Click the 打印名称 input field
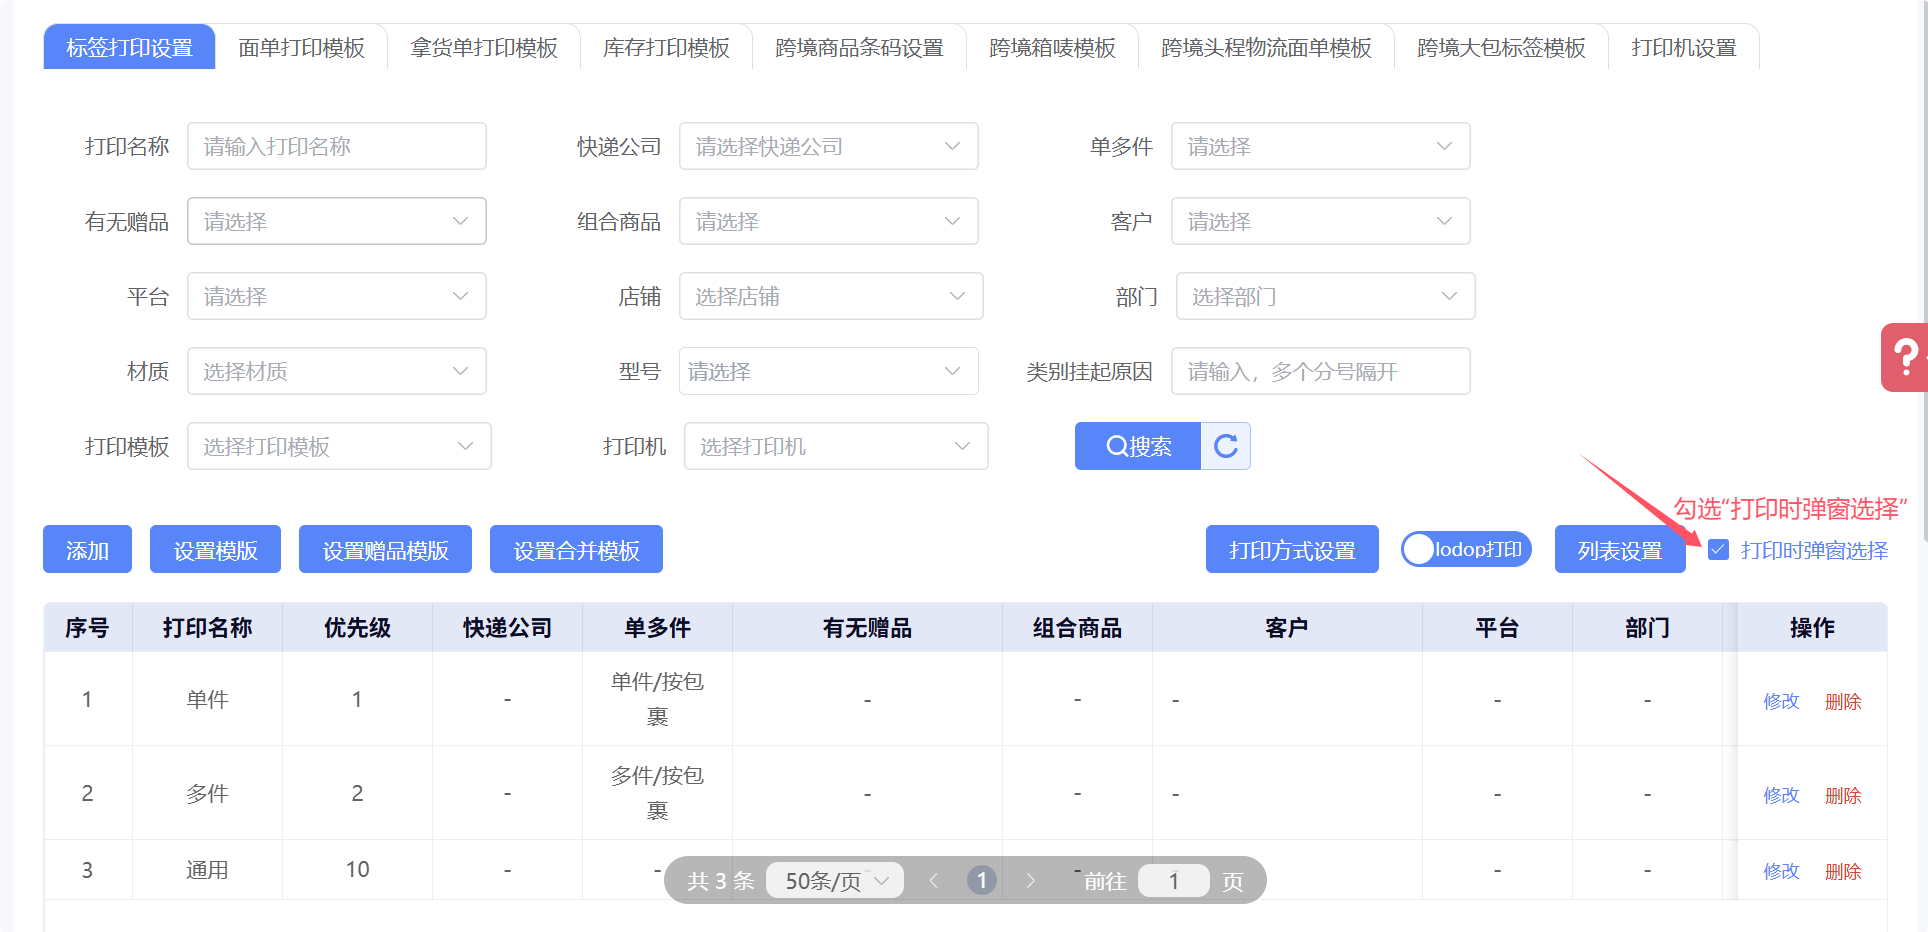 tap(336, 147)
